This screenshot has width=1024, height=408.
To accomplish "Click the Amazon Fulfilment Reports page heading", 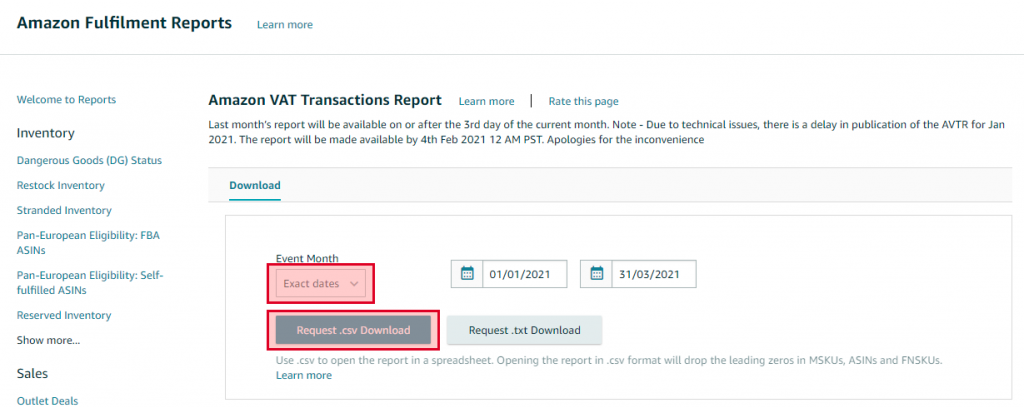I will [x=124, y=24].
